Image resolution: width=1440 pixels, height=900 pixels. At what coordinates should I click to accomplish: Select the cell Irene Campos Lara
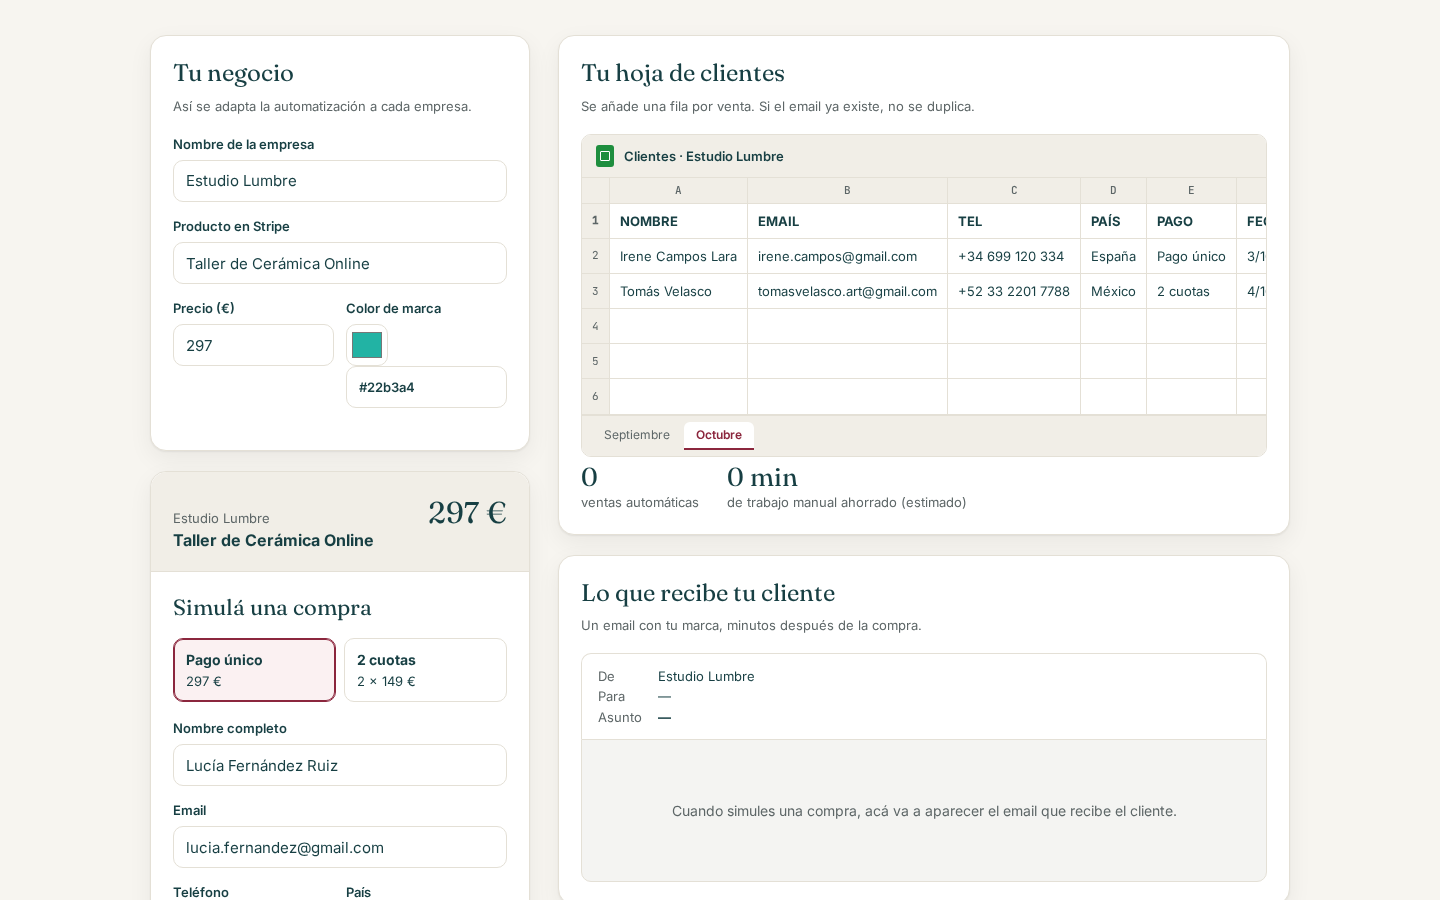678,256
